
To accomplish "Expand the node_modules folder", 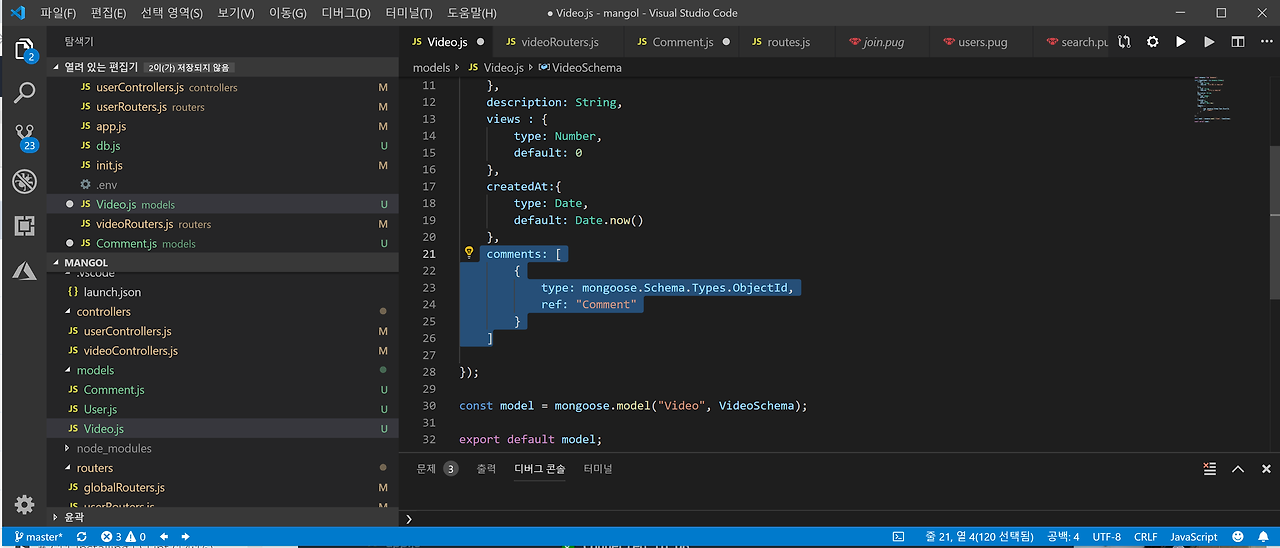I will pyautogui.click(x=113, y=449).
